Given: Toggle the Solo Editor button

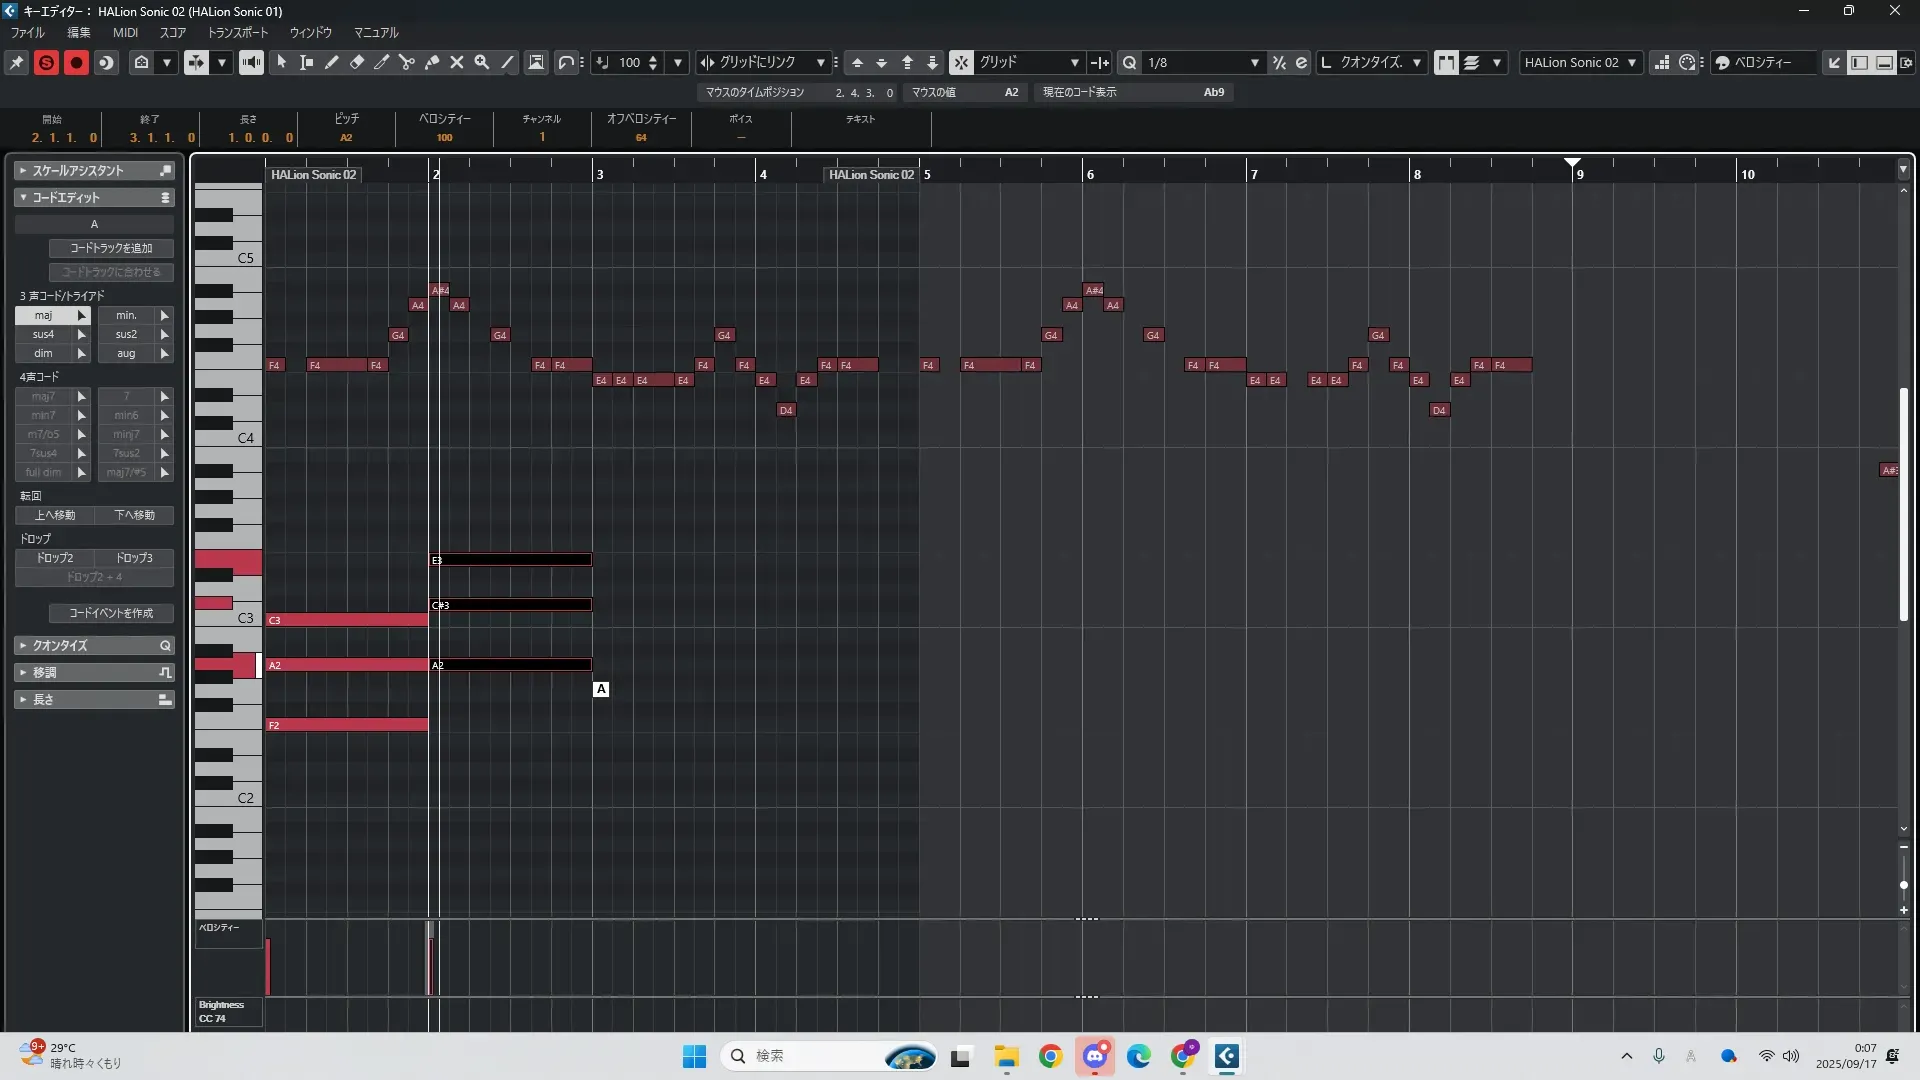Looking at the screenshot, I should coord(46,62).
